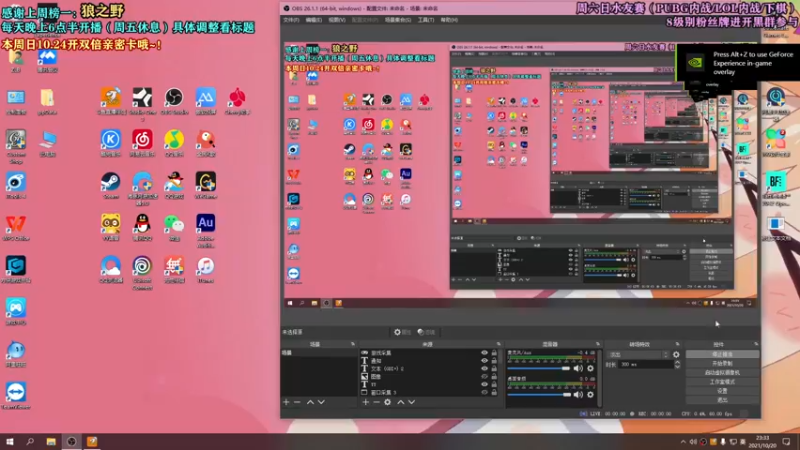
Task: Open the WPS Office desktop icon
Action: coord(16,228)
